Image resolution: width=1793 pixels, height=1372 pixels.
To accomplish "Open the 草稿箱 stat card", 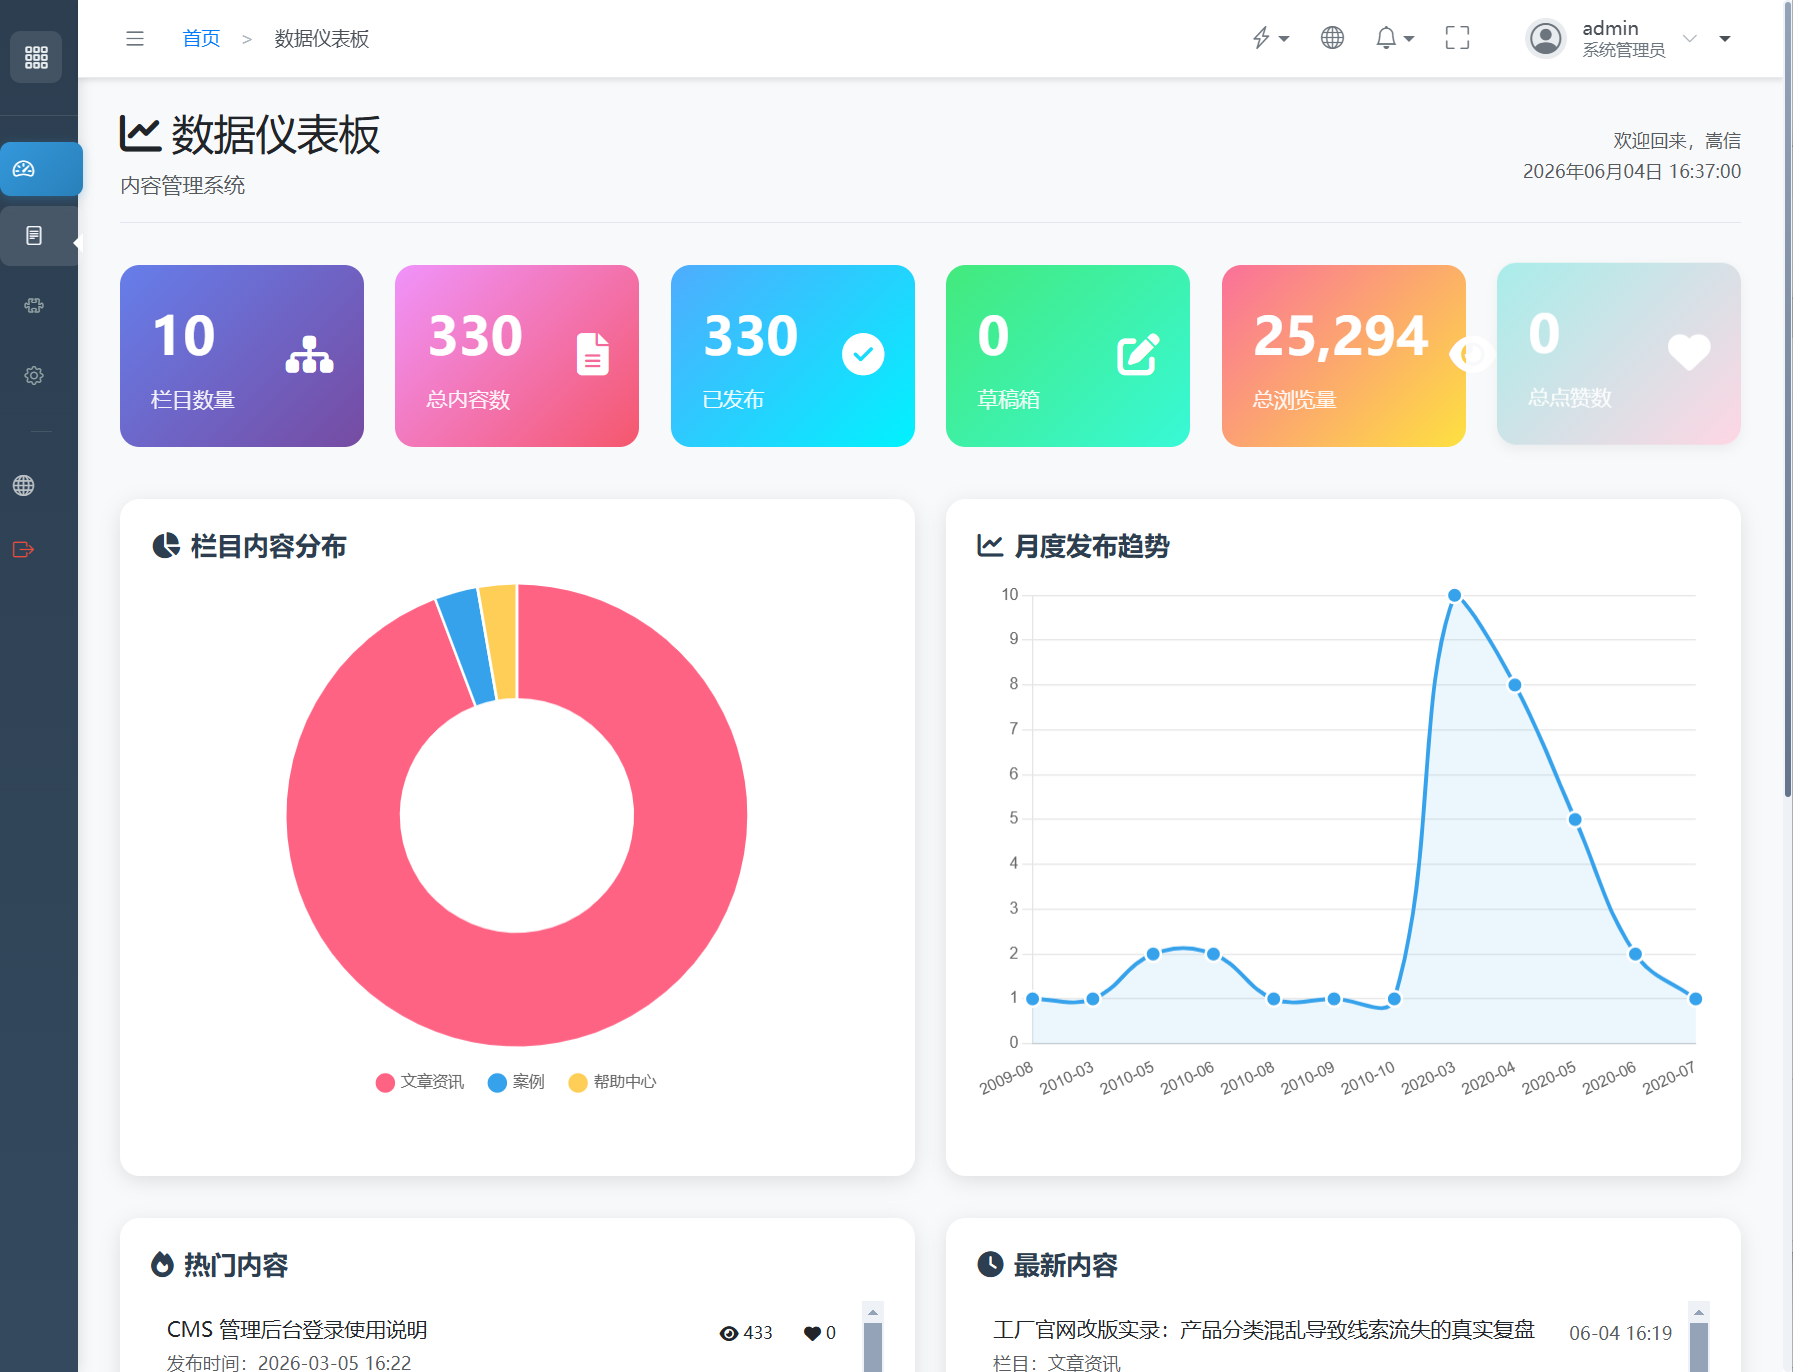I will [1068, 356].
